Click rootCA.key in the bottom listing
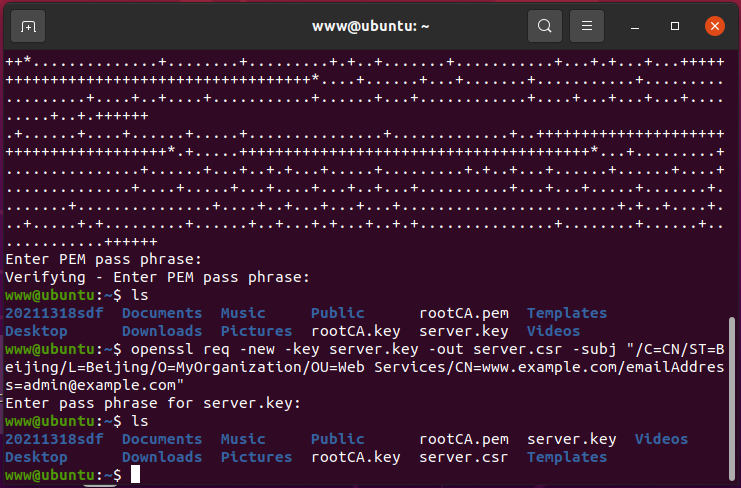741x488 pixels. (355, 457)
